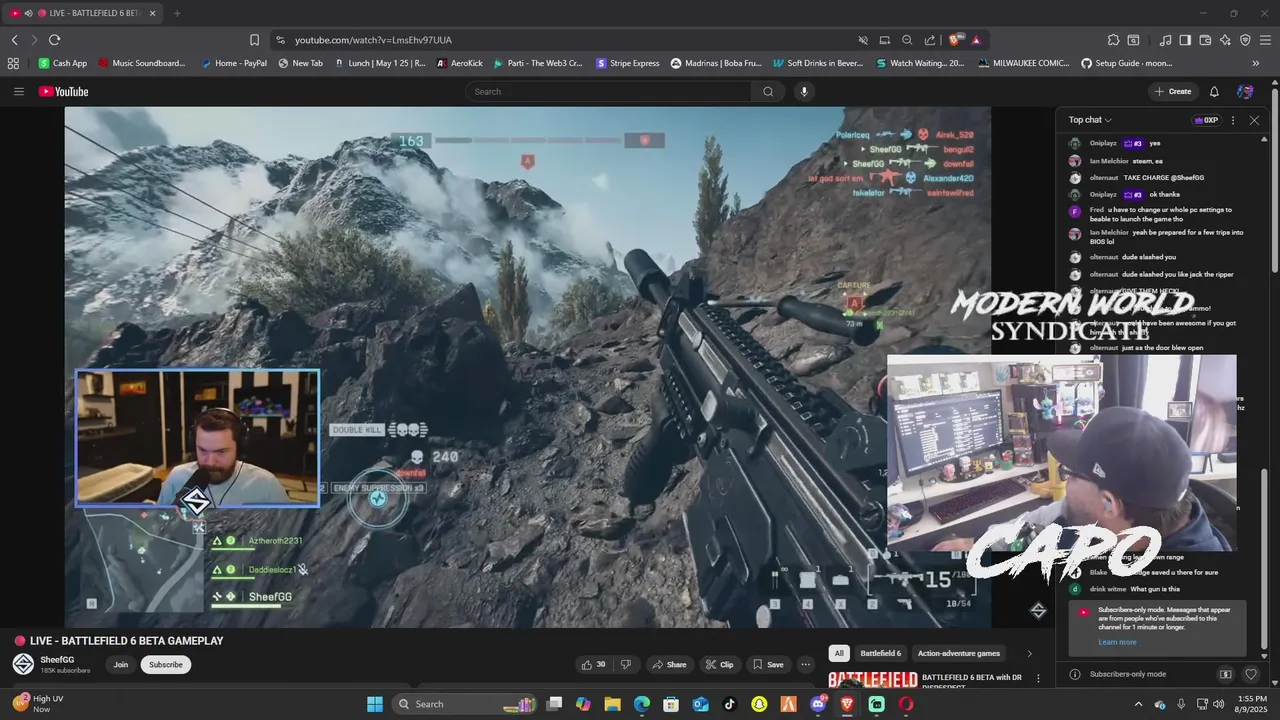1280x720 pixels.
Task: Open the Leo AI sparkle icon
Action: (1225, 40)
